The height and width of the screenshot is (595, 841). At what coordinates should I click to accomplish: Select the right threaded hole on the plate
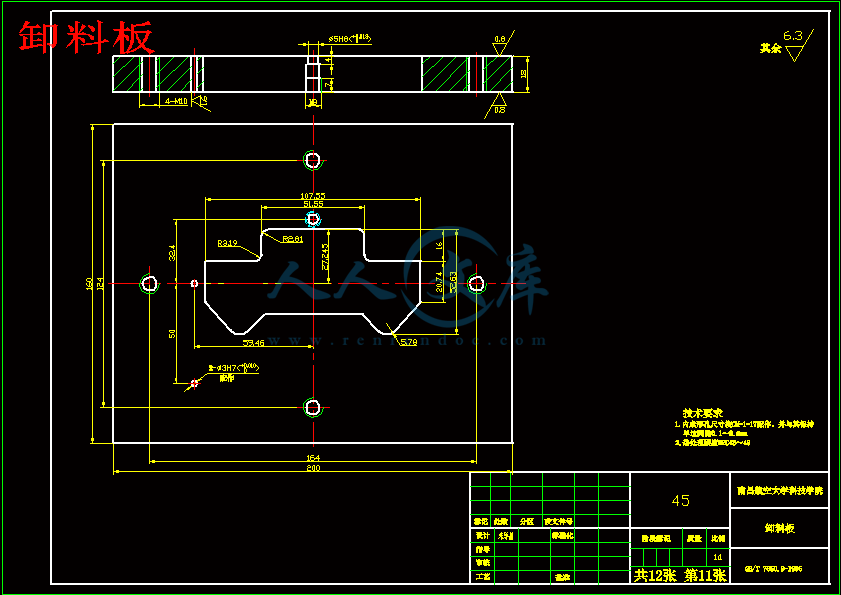[x=475, y=283]
